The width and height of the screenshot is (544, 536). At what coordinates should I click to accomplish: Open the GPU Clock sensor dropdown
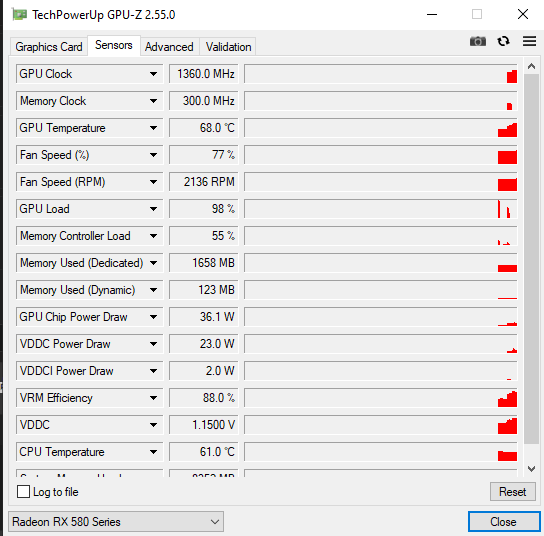89,74
